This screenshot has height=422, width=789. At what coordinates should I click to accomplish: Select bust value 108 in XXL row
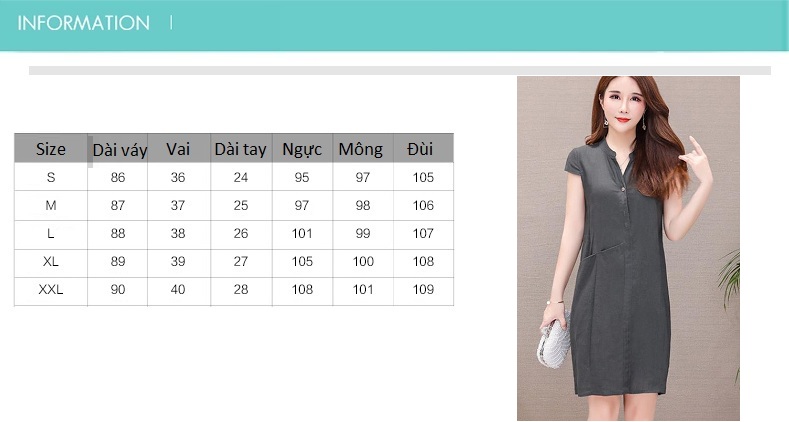coord(302,289)
